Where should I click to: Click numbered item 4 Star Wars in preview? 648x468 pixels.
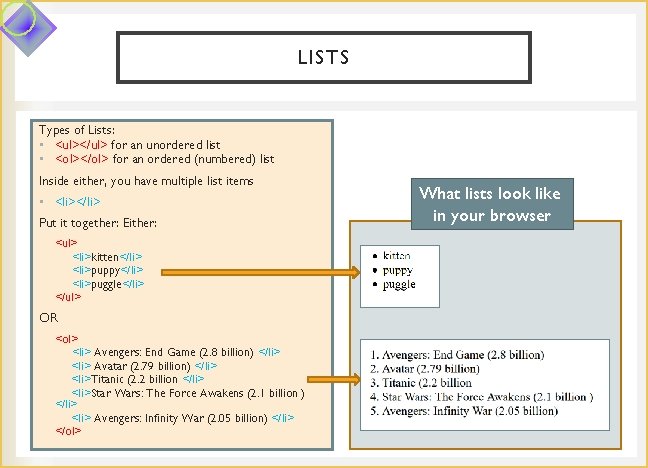pos(482,397)
